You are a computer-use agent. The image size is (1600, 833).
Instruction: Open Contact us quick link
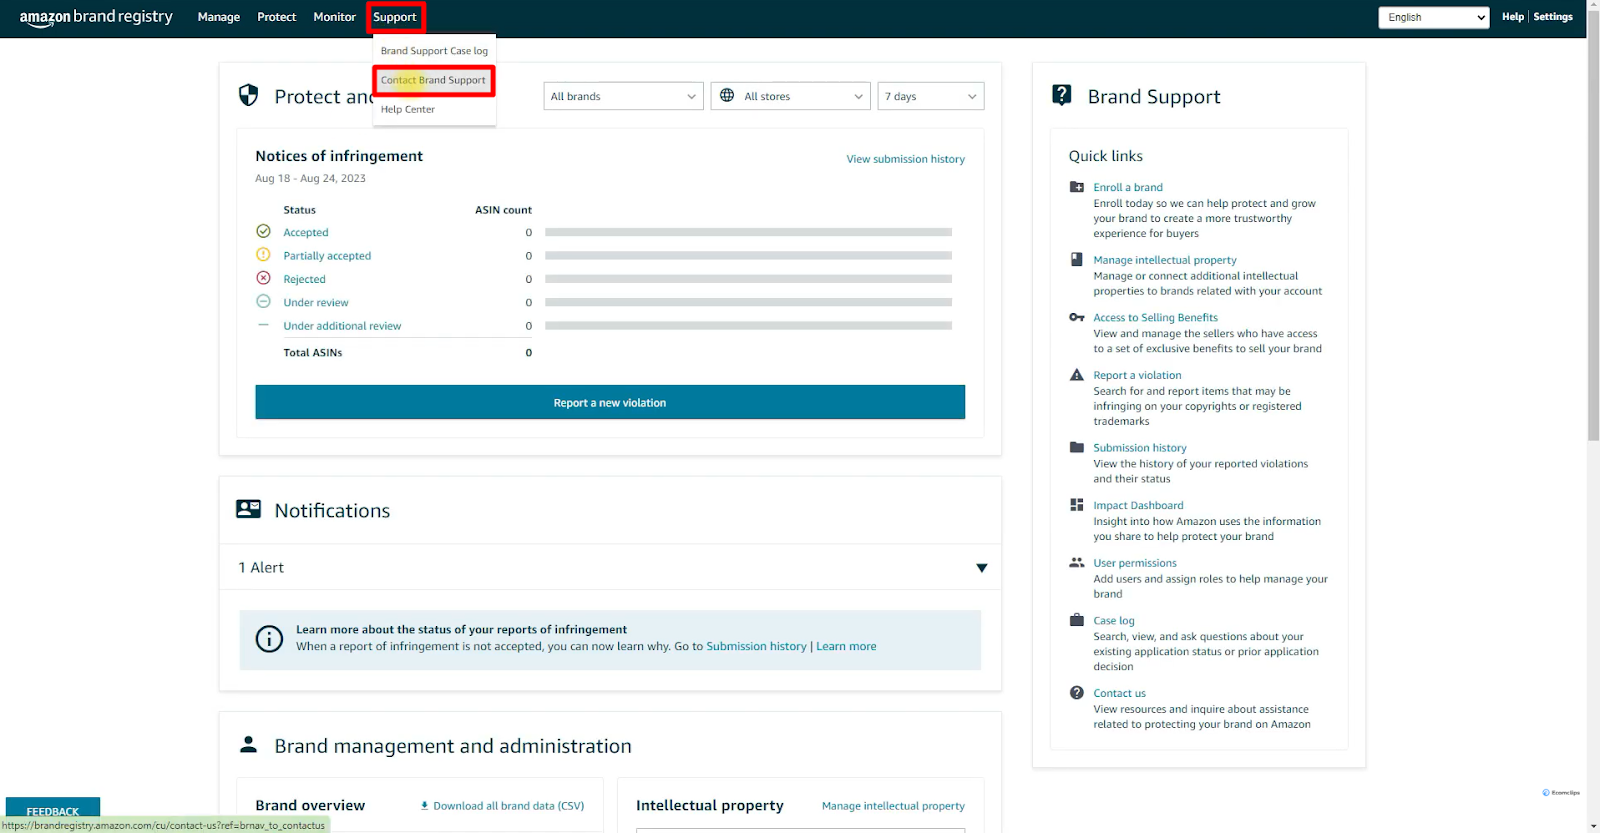[x=1119, y=693]
